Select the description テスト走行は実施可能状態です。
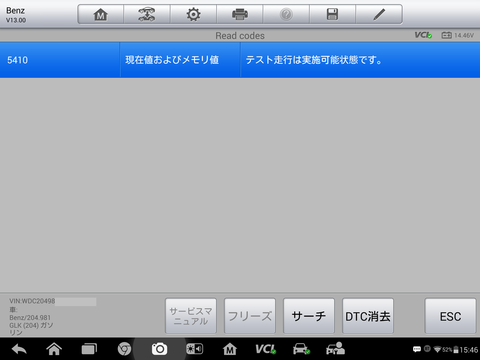The image size is (480, 360). [x=314, y=60]
